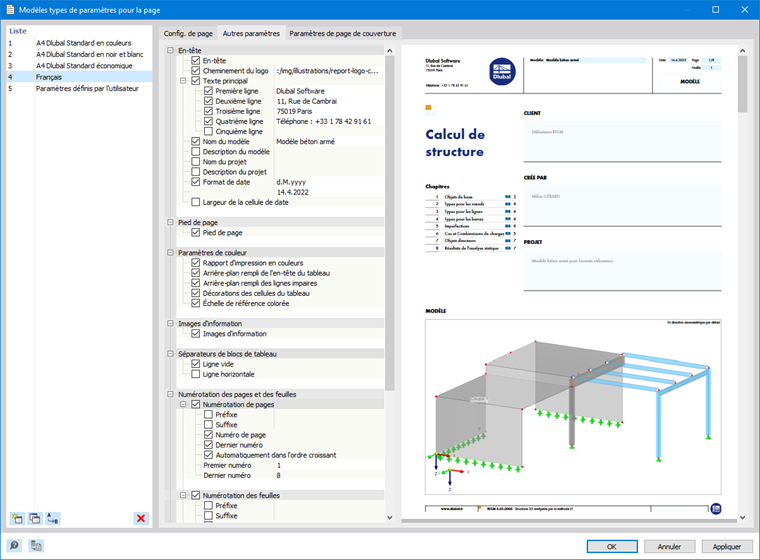Copy the selected template

click(x=35, y=518)
